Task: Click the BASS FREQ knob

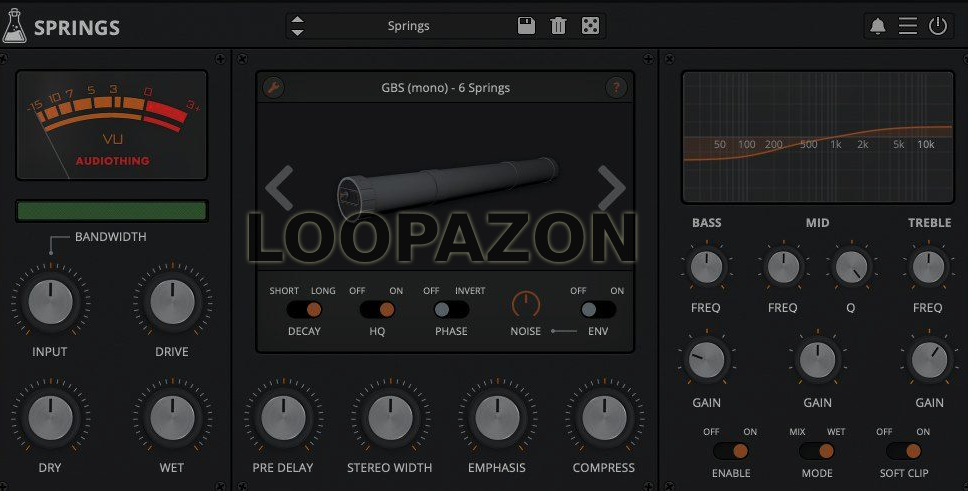Action: (x=706, y=267)
